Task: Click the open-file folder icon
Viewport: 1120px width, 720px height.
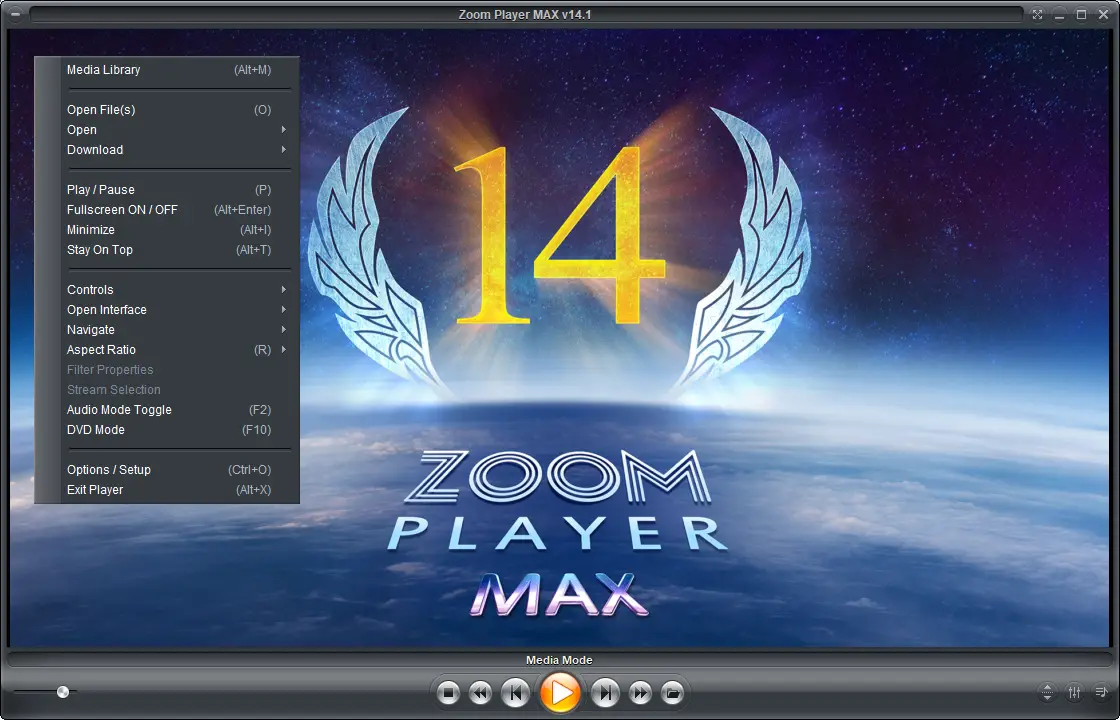Action: click(672, 693)
